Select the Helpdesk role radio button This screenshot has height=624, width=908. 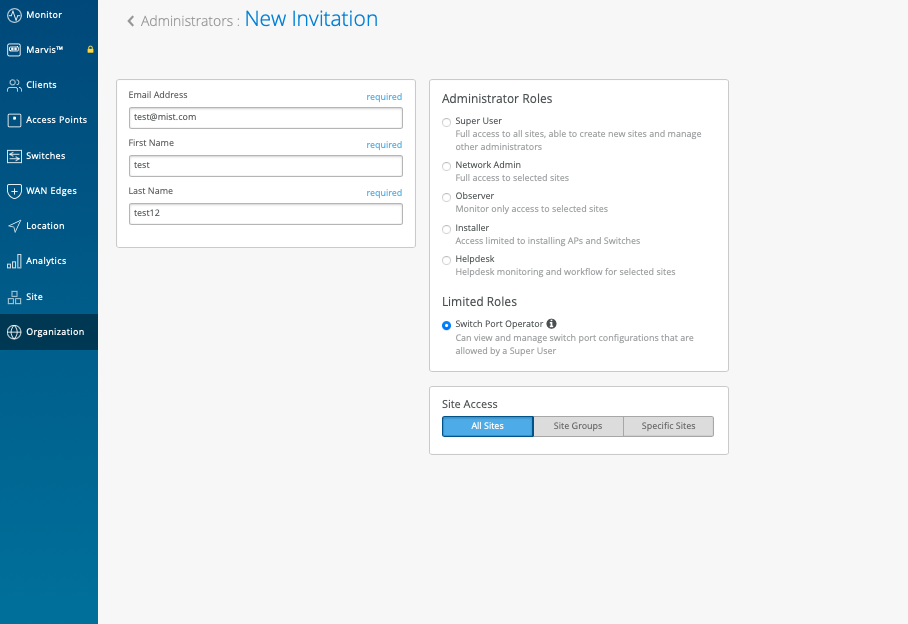pos(447,260)
